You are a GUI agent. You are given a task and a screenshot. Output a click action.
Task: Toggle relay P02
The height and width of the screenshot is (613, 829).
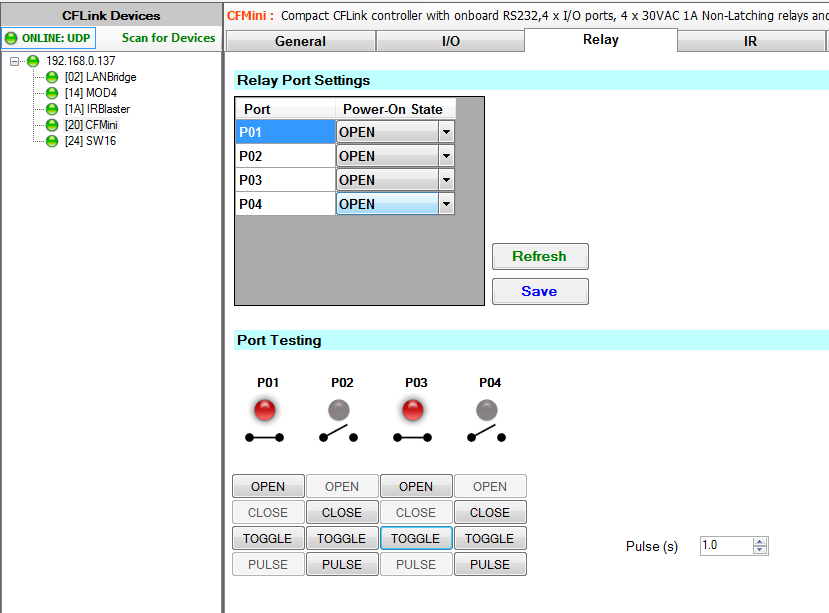343,538
